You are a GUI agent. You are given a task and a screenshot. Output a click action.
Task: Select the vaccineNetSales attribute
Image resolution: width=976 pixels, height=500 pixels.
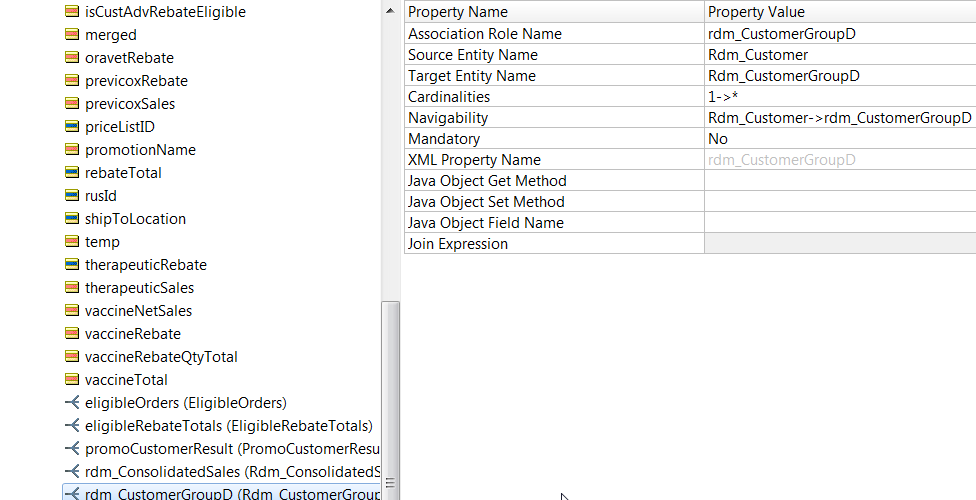pyautogui.click(x=138, y=311)
